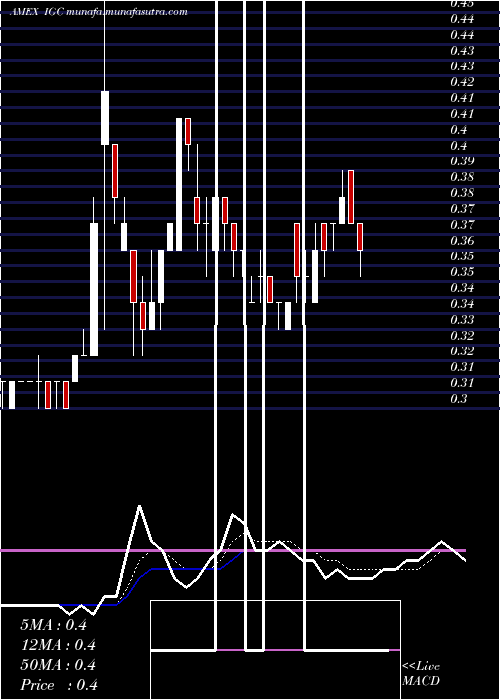The height and width of the screenshot is (700, 500).
Task: Click the final red candlestick on the right
Action: tap(360, 237)
